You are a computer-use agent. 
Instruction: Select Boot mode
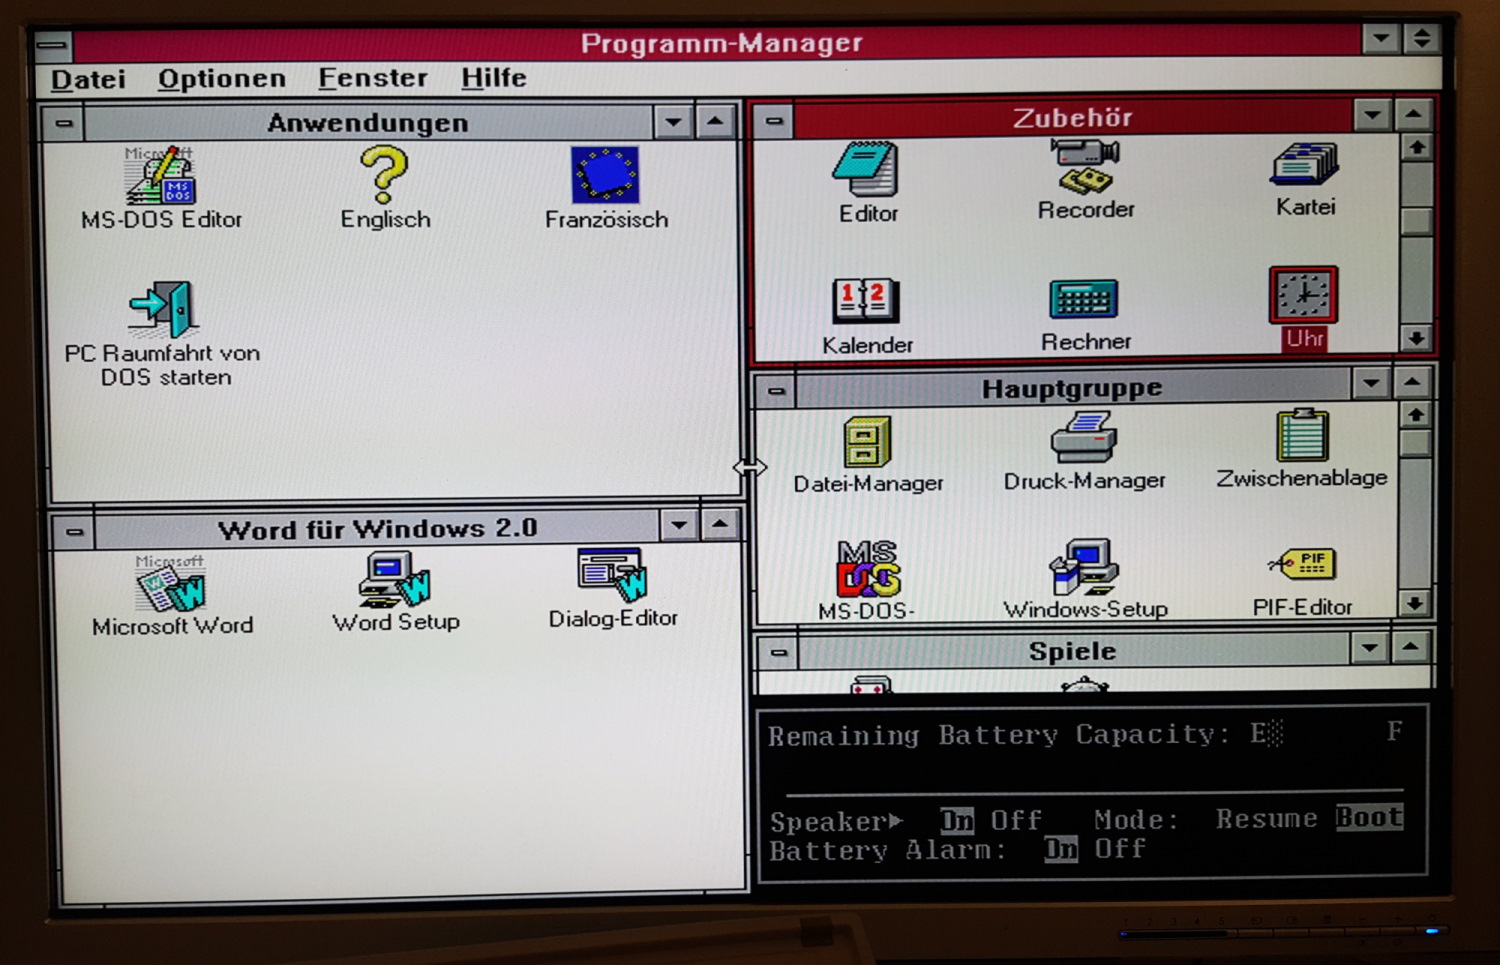[x=1369, y=817]
